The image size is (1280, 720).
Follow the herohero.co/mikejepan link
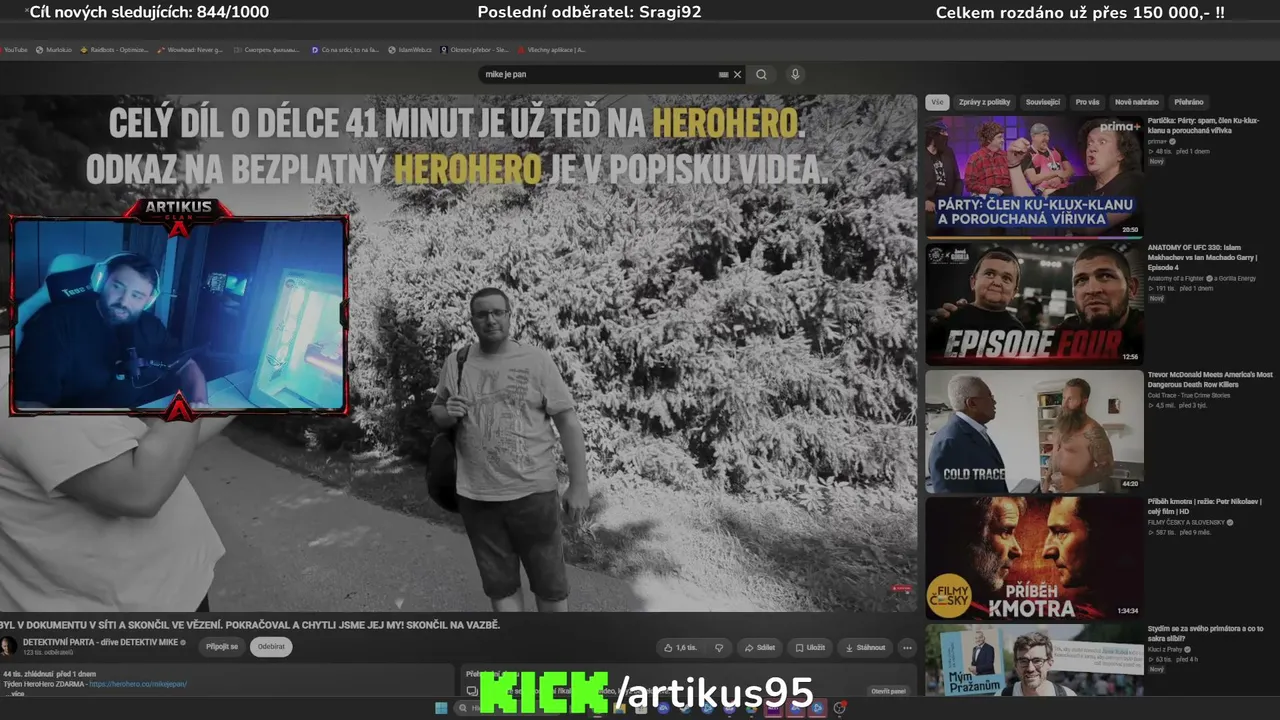tap(138, 684)
